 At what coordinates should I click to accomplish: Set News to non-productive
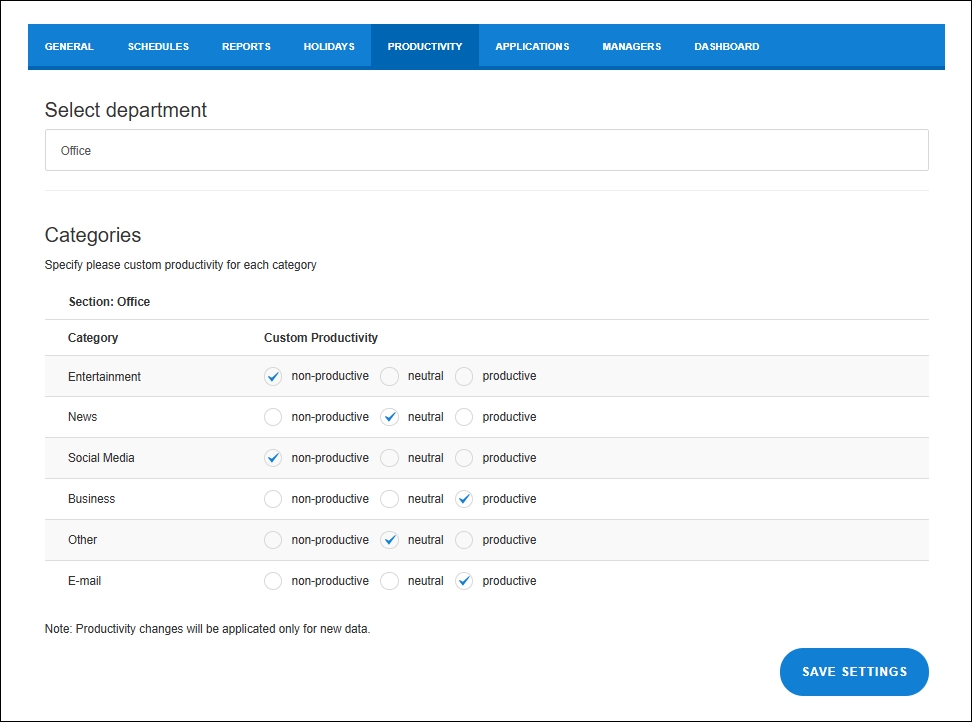[273, 417]
